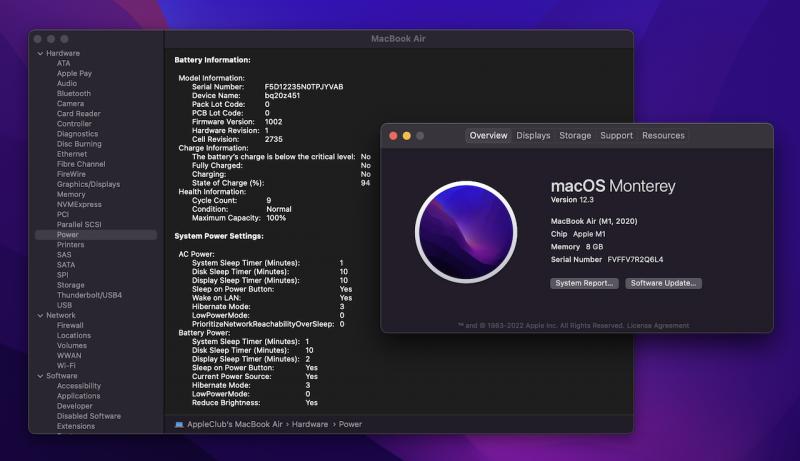800x461 pixels.
Task: Select Apple Pay in the sidebar
Action: pyautogui.click(x=74, y=73)
